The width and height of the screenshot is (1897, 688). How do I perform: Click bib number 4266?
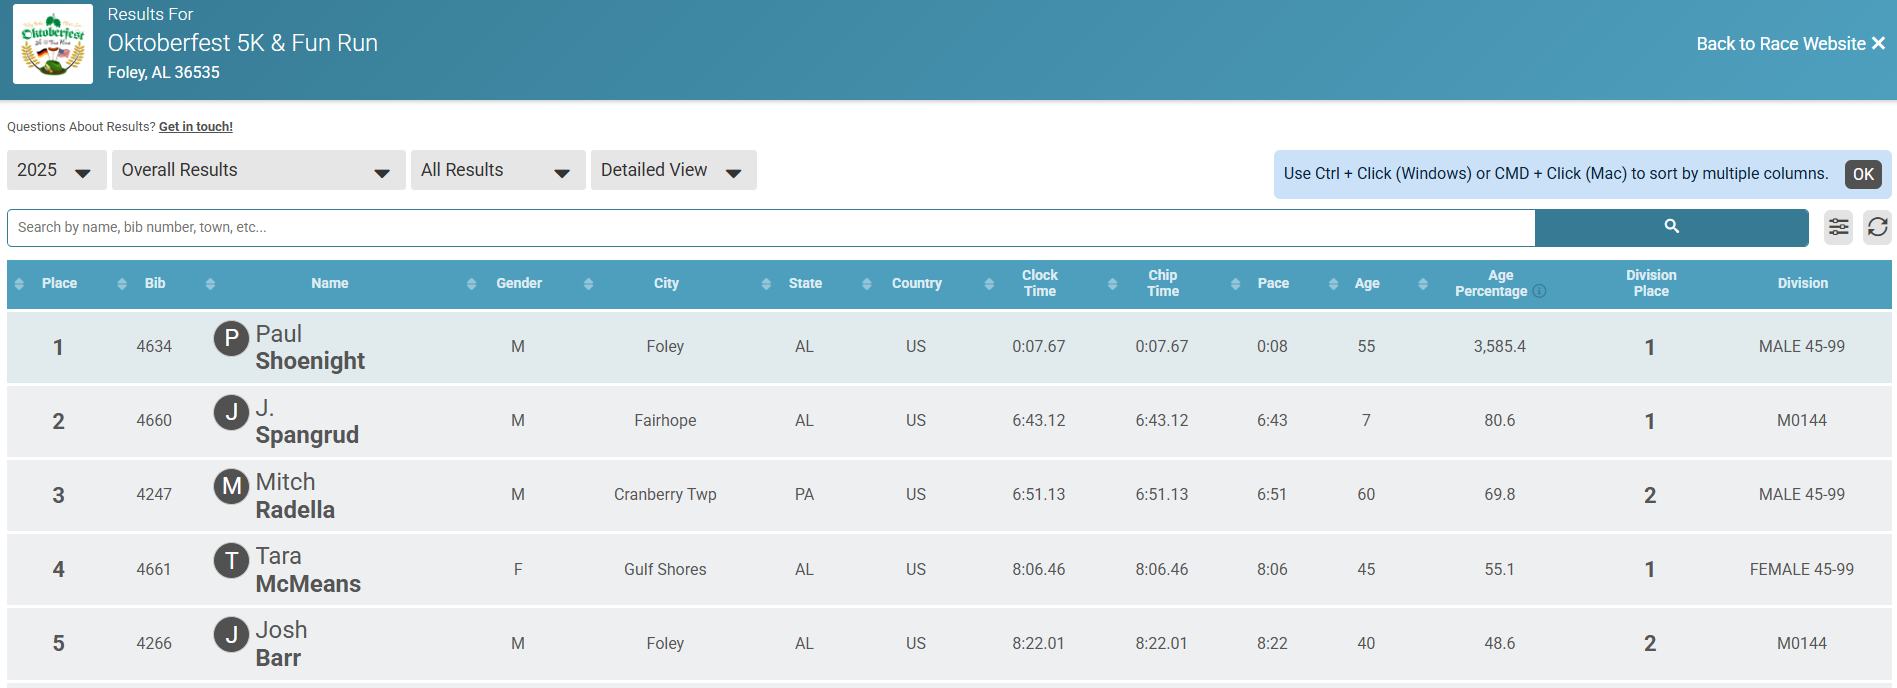[x=154, y=643]
